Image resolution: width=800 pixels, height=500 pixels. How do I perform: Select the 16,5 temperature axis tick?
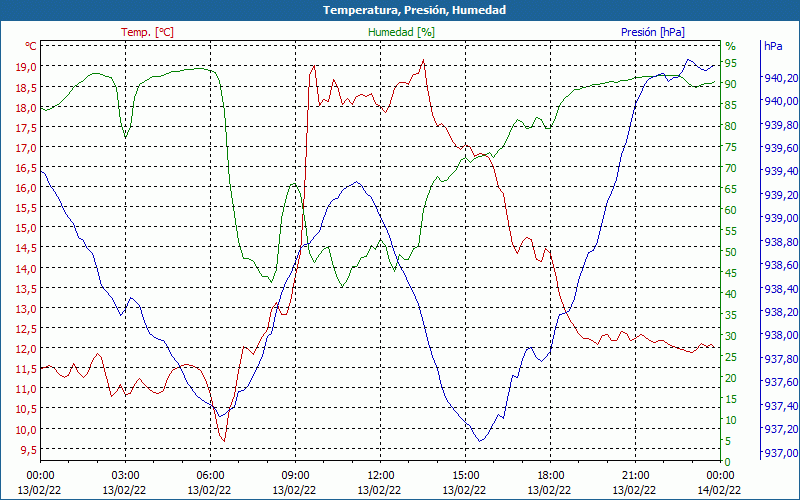point(27,168)
